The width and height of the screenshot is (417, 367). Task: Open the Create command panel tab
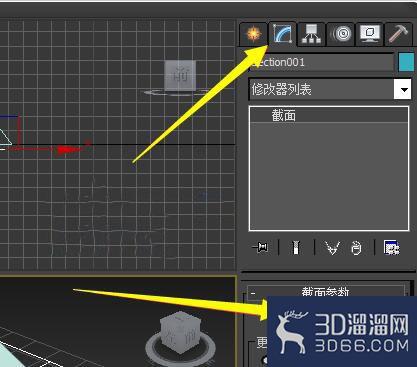253,34
